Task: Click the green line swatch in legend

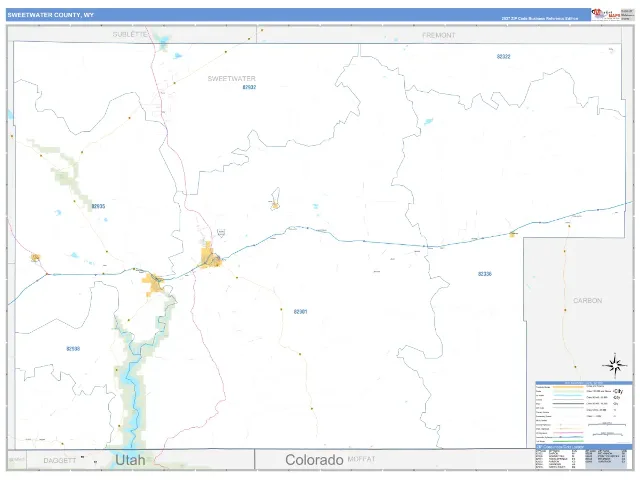Action: 568,441
